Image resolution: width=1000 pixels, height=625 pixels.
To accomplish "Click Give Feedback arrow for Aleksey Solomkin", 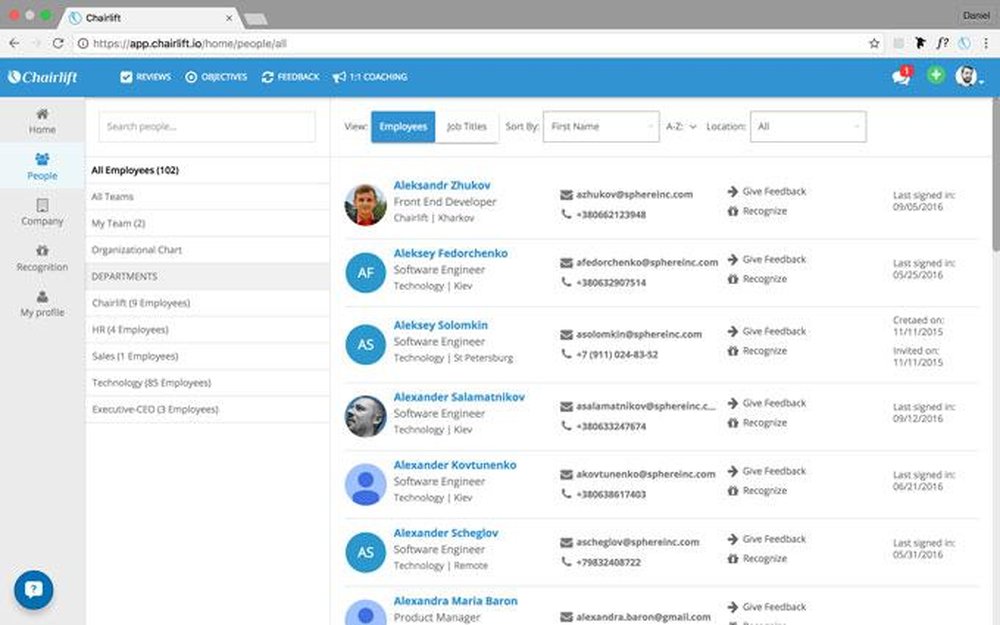I will click(732, 331).
